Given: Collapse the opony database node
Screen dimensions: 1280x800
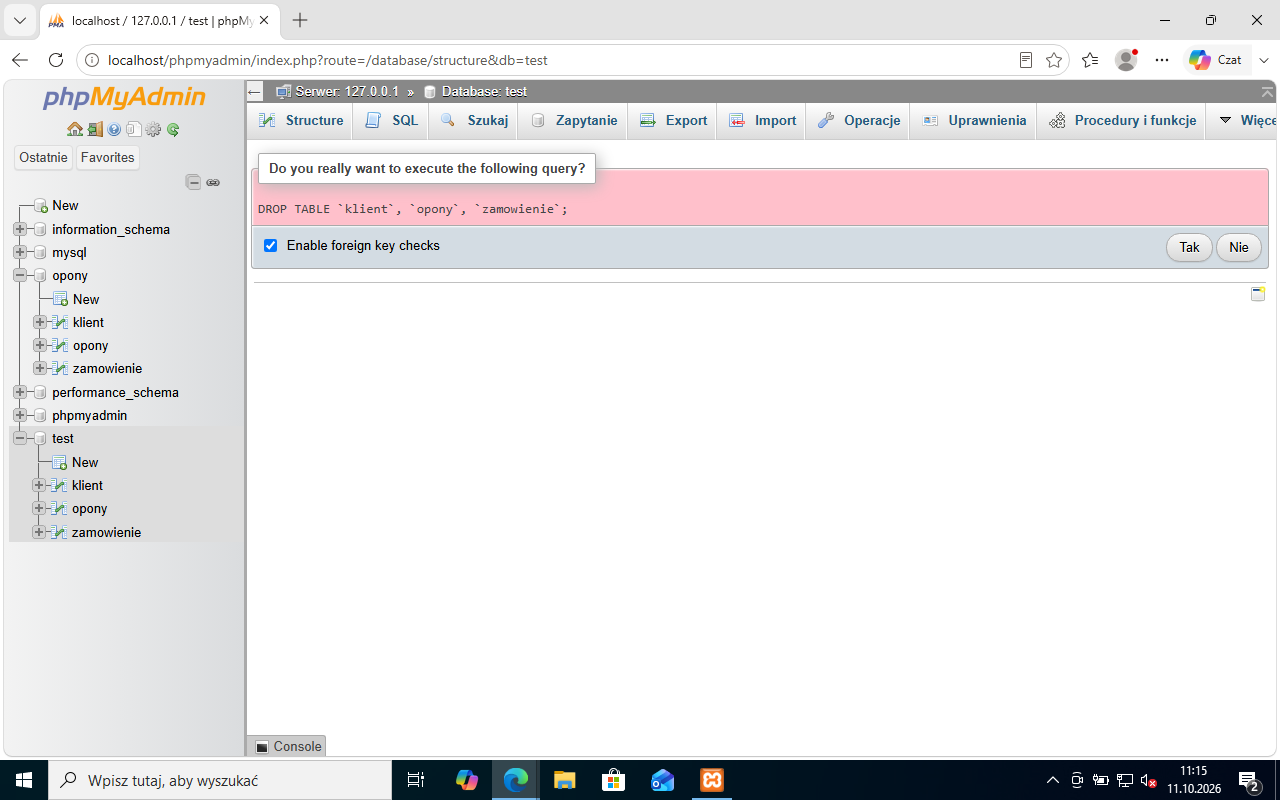Looking at the screenshot, I should coord(20,275).
